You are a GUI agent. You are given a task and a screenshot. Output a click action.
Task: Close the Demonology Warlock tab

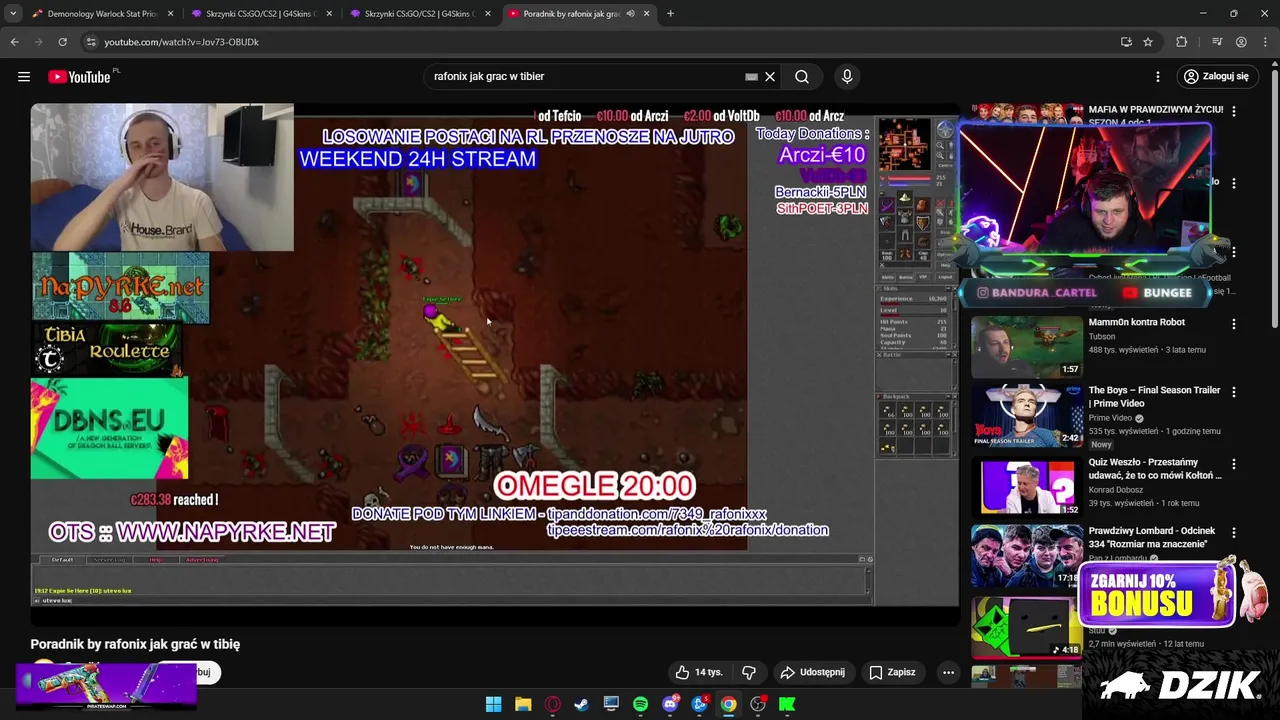point(170,14)
